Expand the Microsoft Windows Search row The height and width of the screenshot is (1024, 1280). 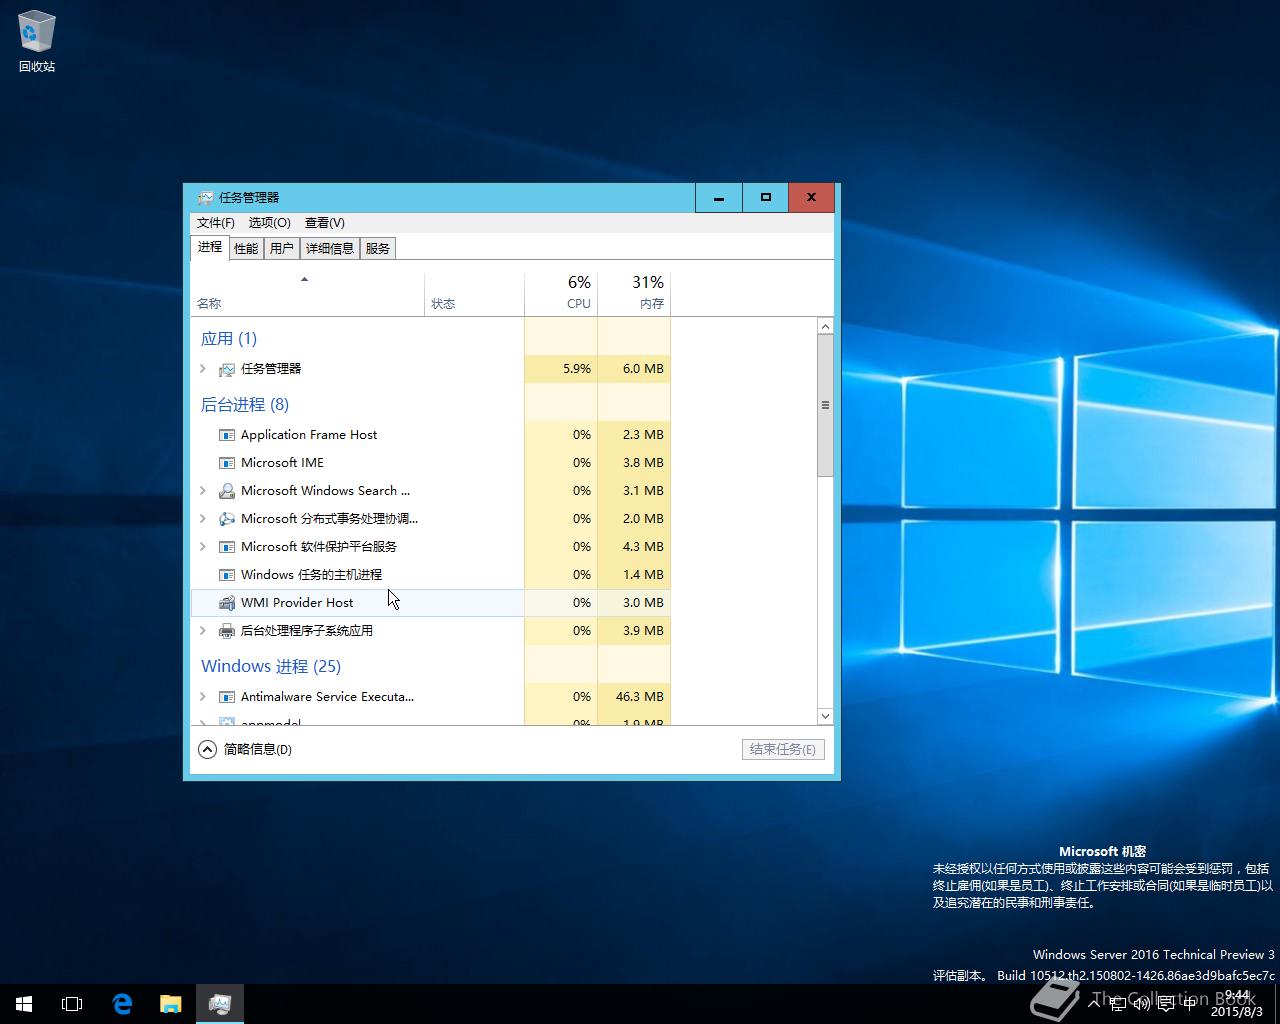[x=203, y=491]
